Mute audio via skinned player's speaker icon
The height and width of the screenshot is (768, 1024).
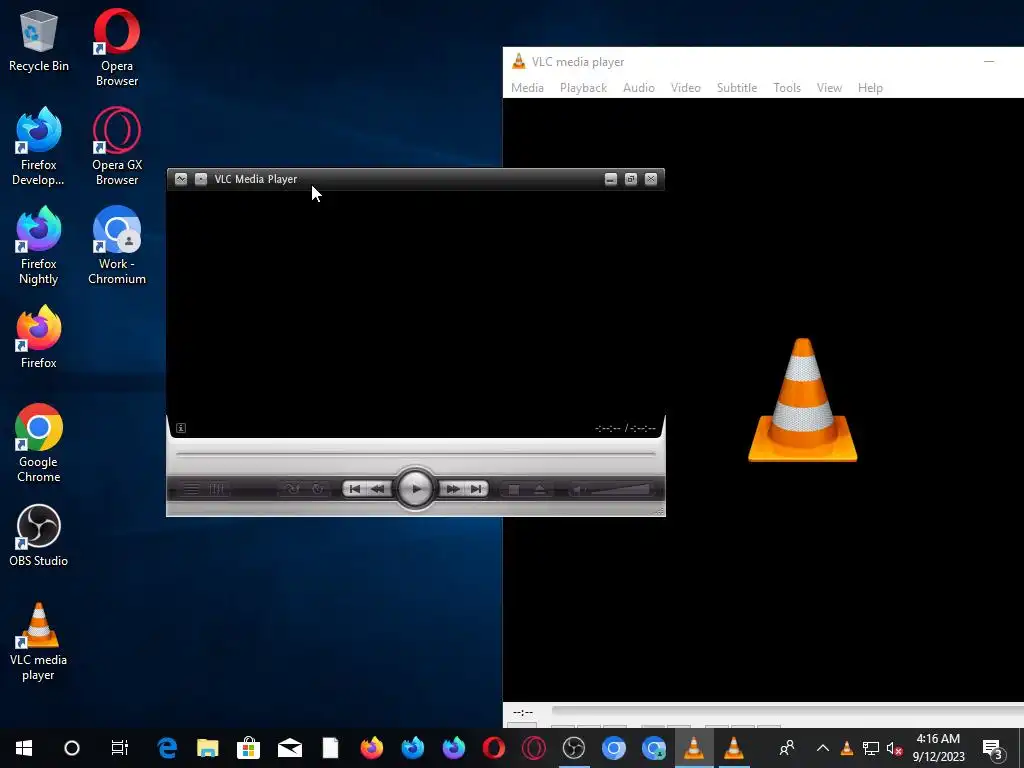click(x=577, y=489)
